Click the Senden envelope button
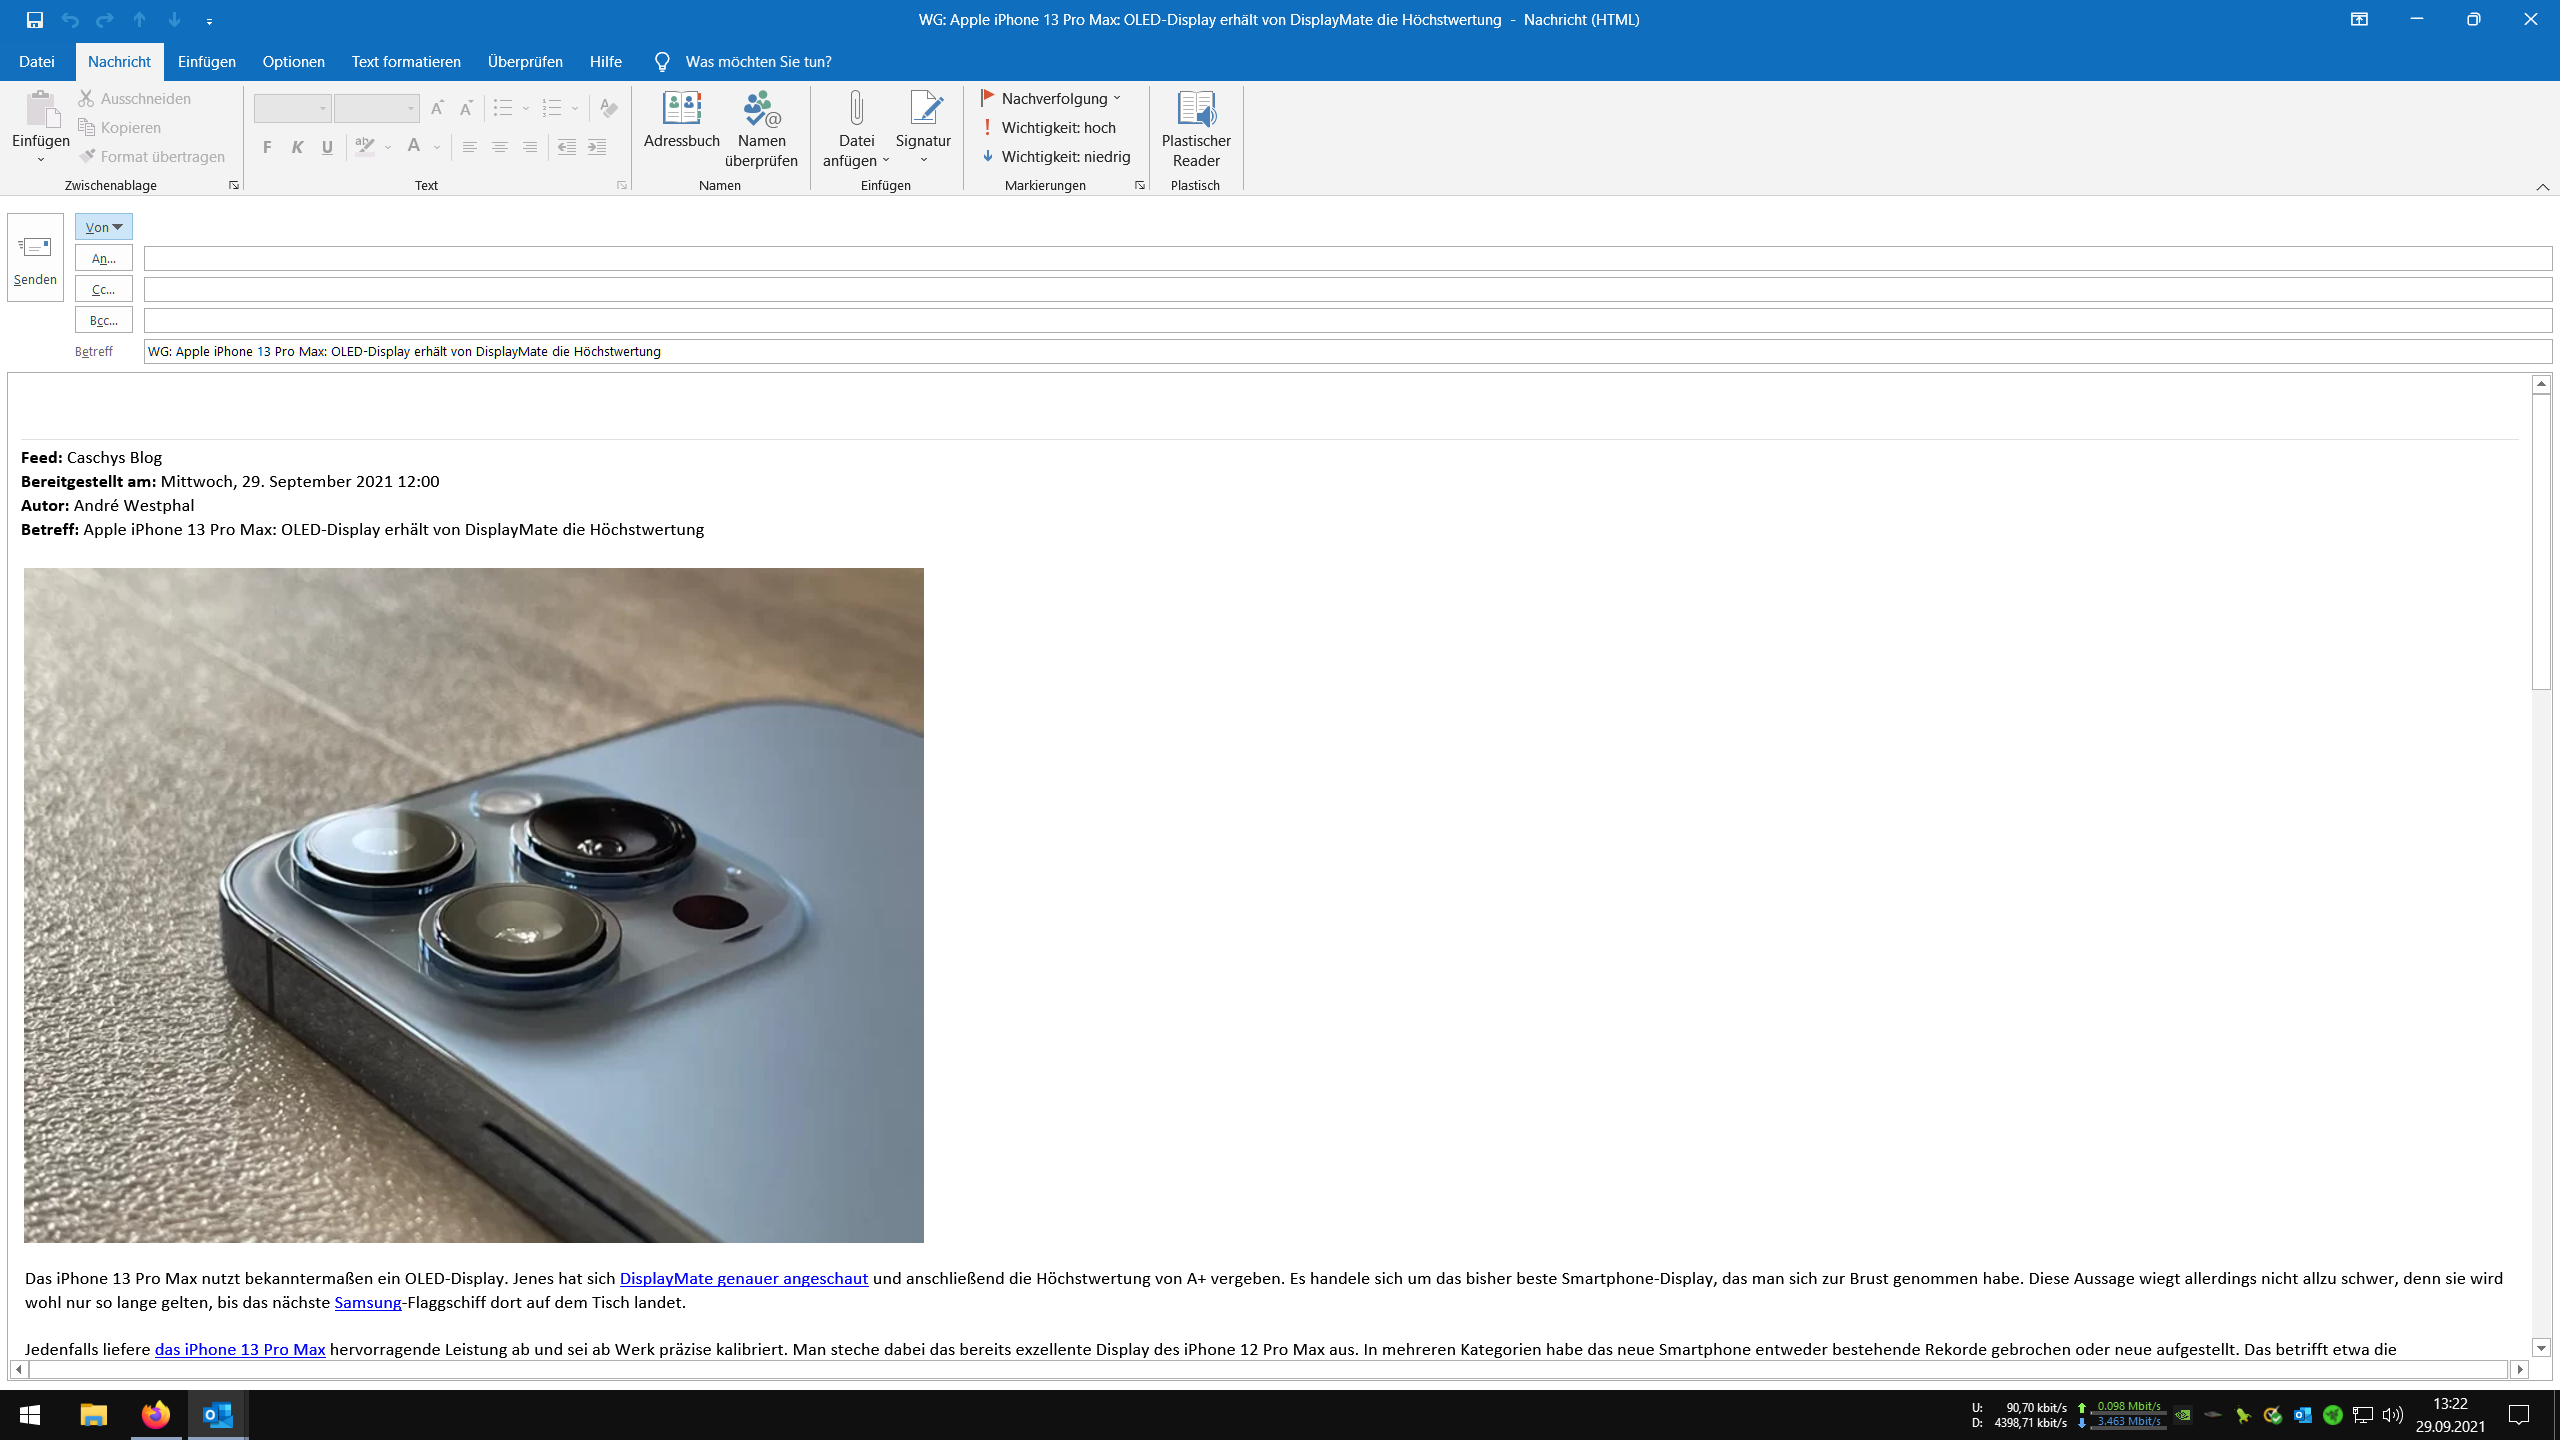This screenshot has height=1440, width=2560. pyautogui.click(x=35, y=257)
